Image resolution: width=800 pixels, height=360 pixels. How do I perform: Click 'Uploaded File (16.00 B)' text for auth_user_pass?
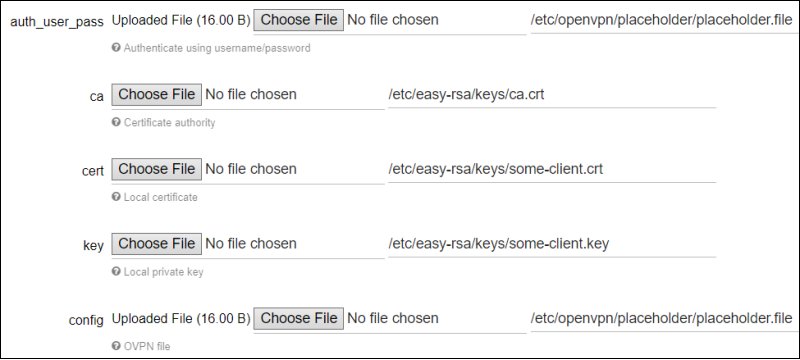181,20
